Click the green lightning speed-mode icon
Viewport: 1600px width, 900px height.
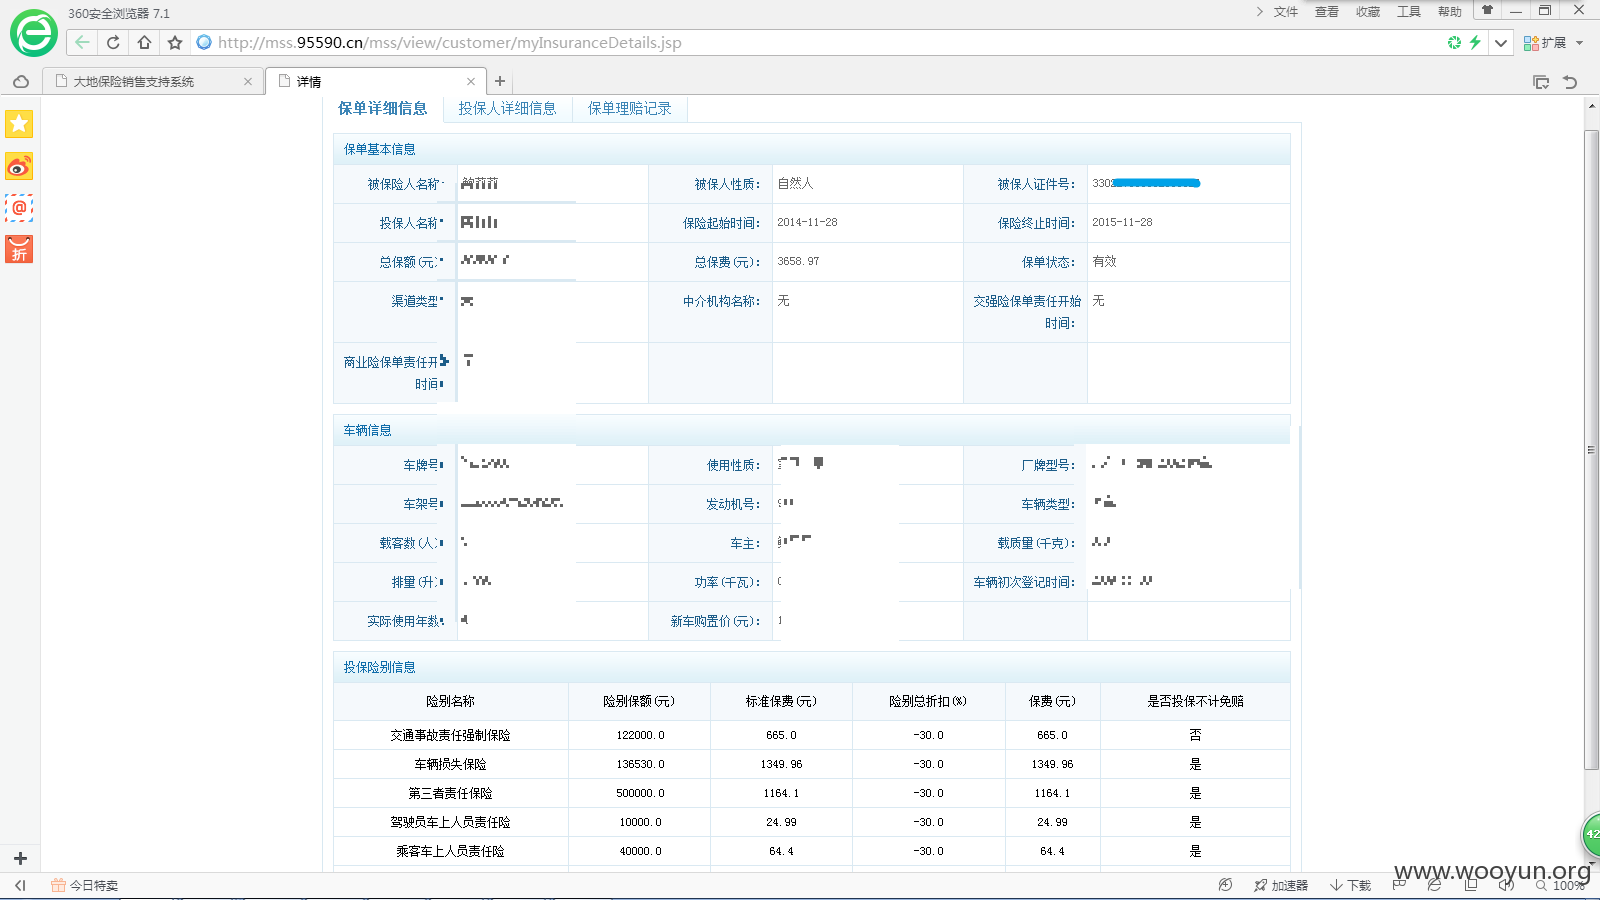pyautogui.click(x=1475, y=42)
